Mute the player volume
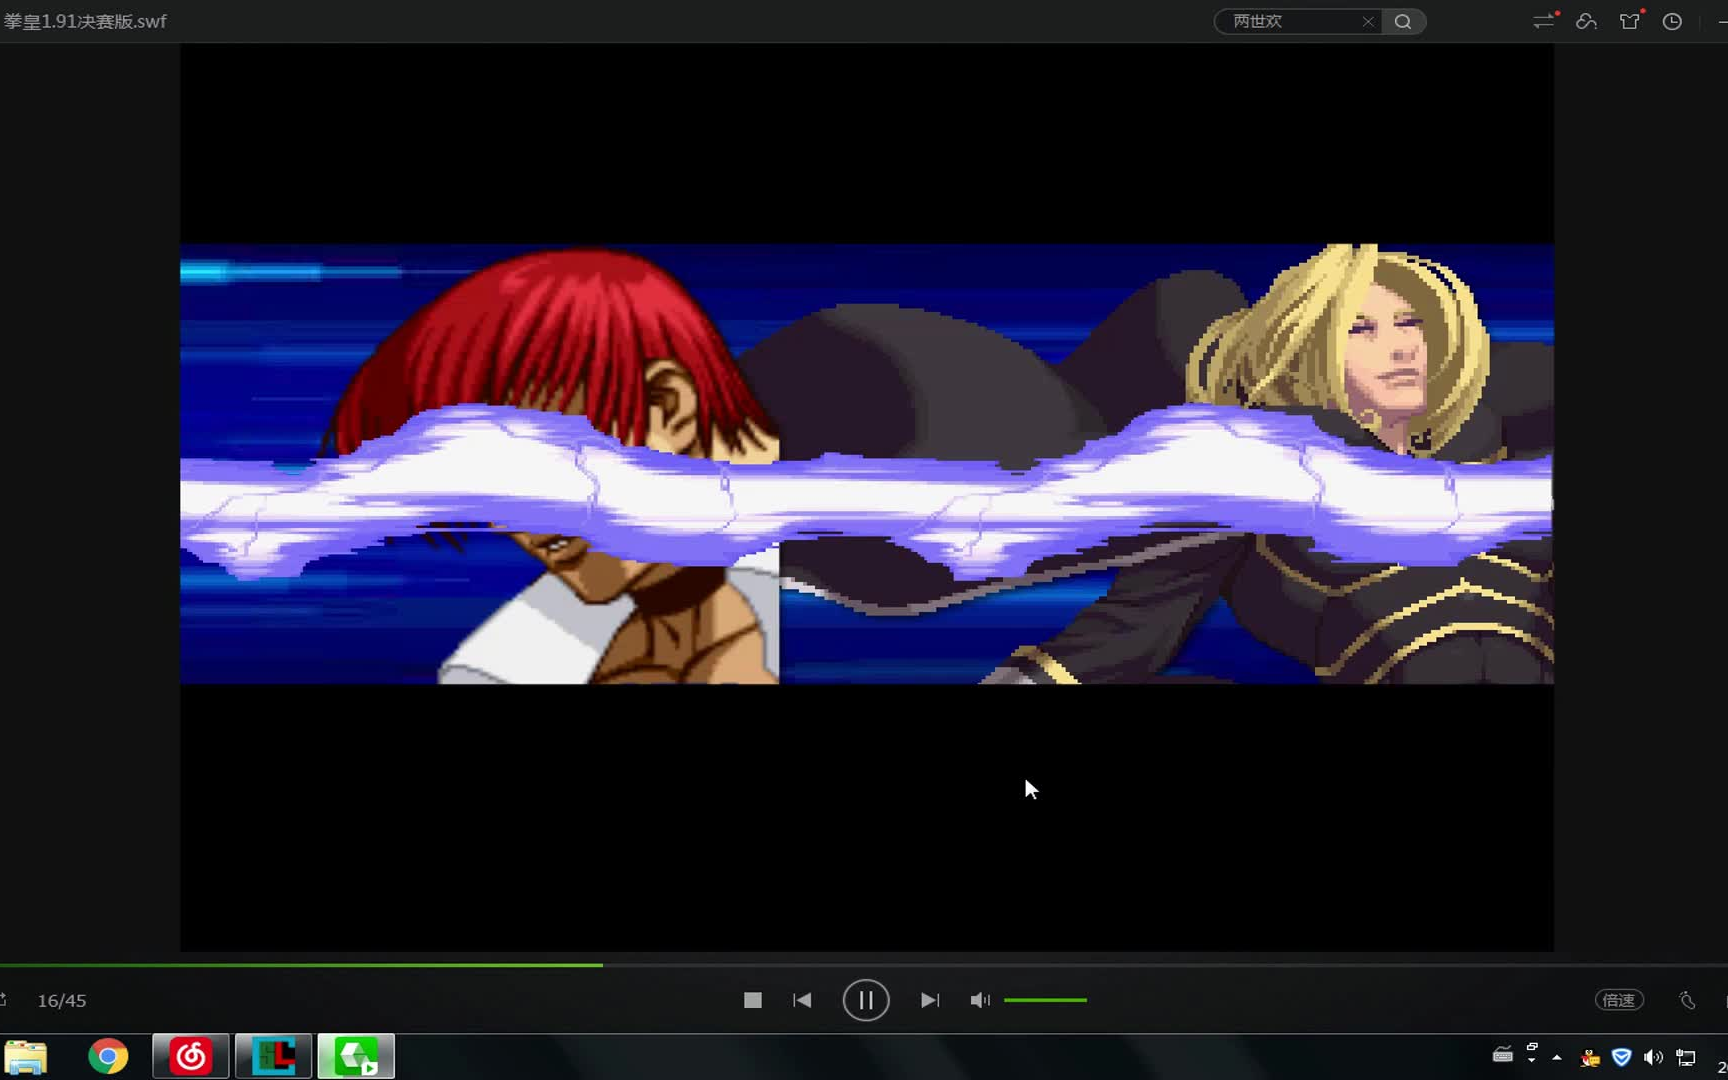The image size is (1728, 1080). (x=980, y=1000)
